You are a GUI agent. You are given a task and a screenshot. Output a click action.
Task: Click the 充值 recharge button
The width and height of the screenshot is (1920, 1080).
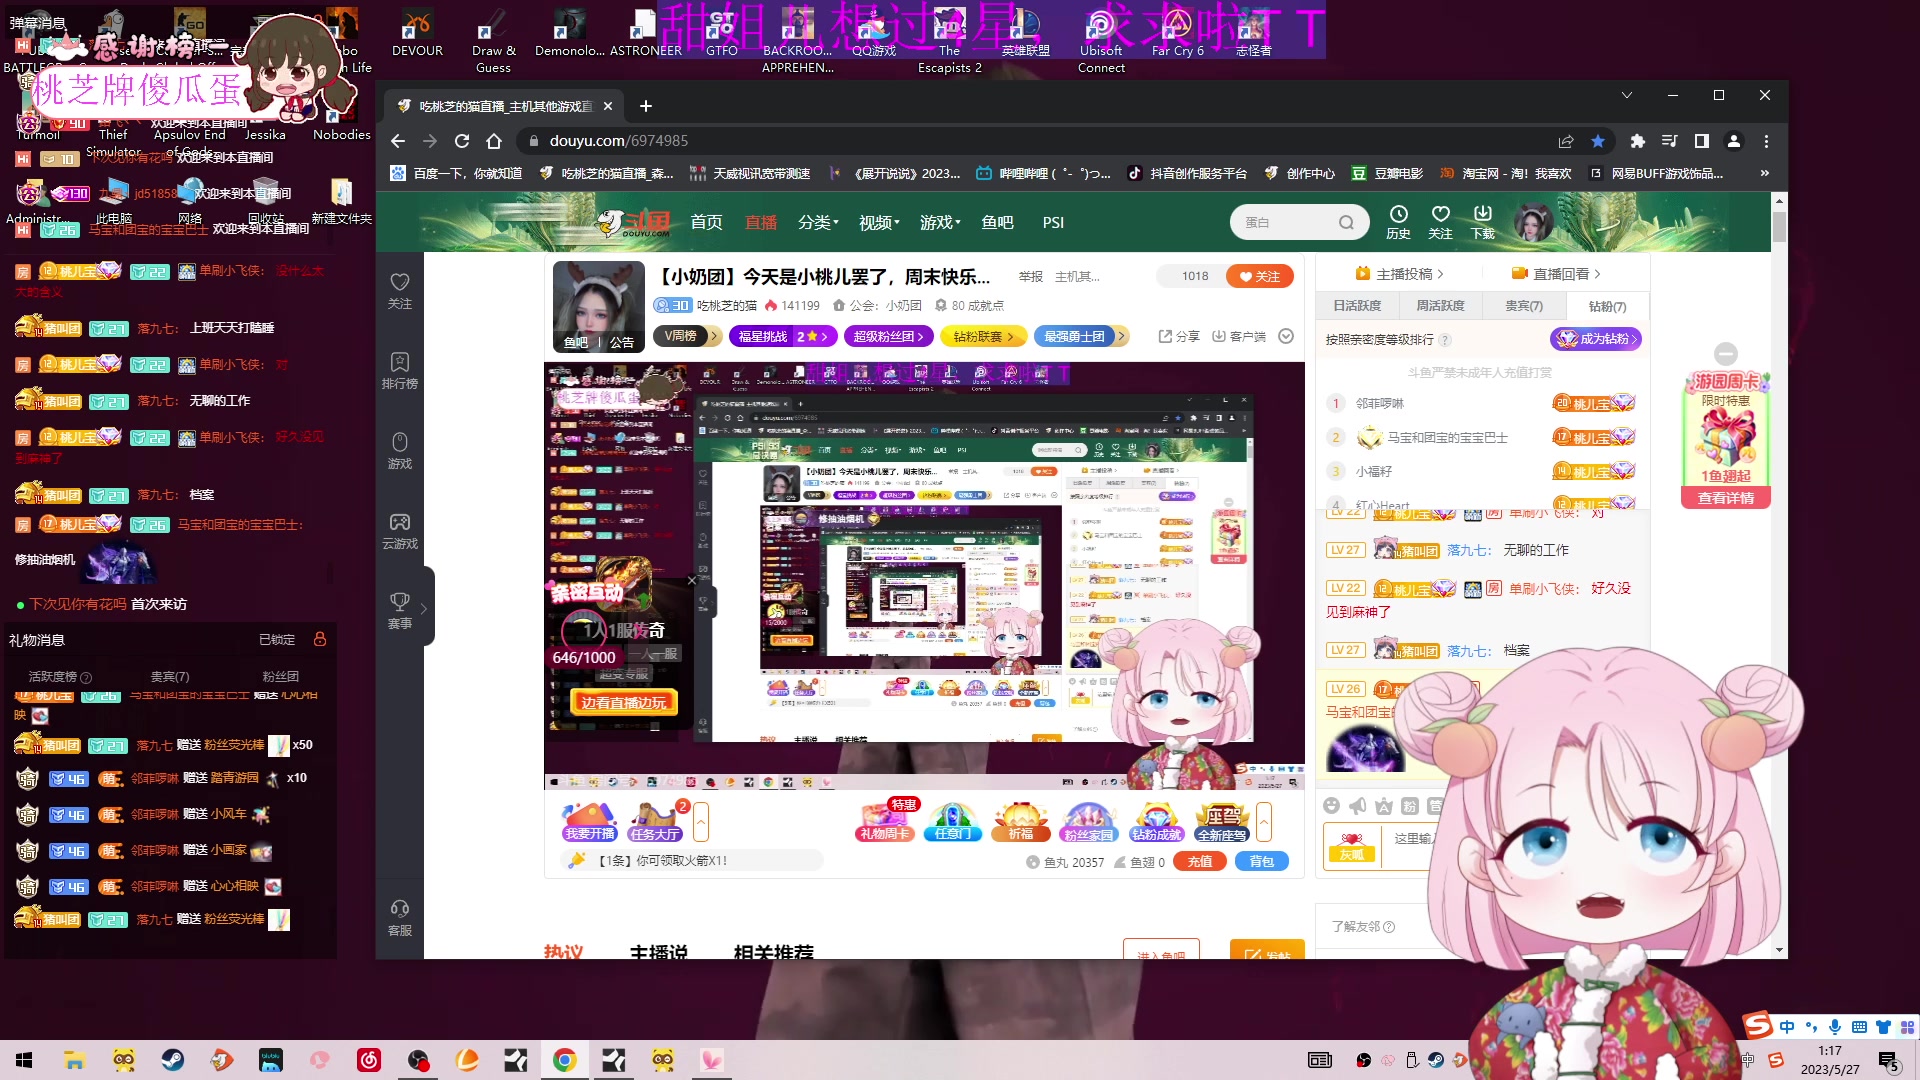click(1200, 861)
